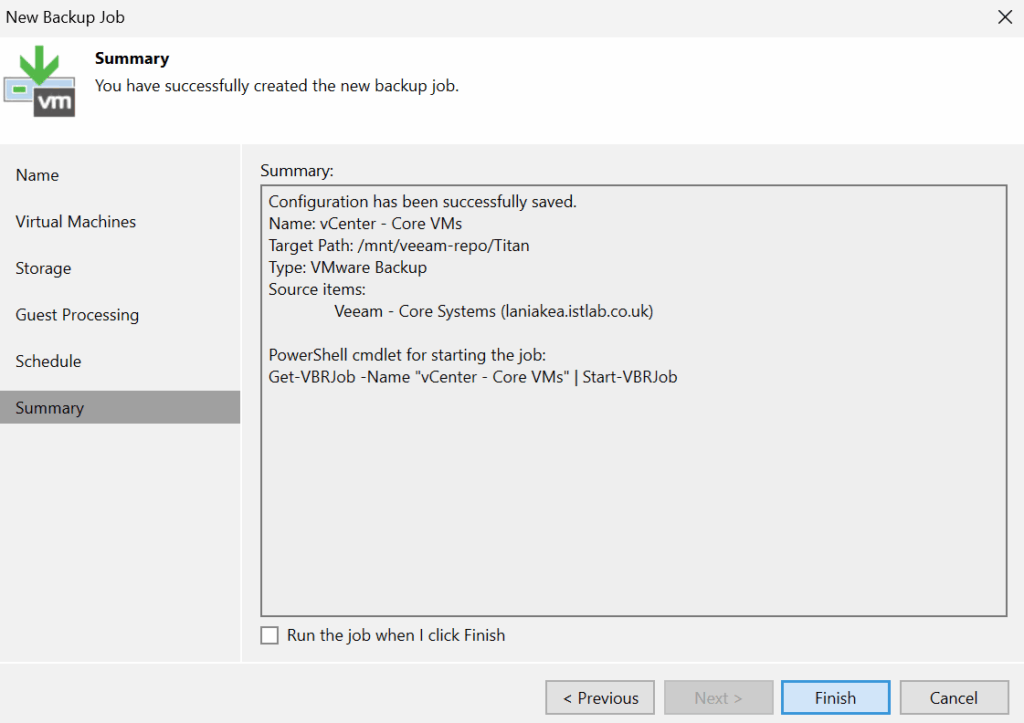Enable Run the job when I click Finish
Viewport: 1024px width, 723px height.
point(270,635)
